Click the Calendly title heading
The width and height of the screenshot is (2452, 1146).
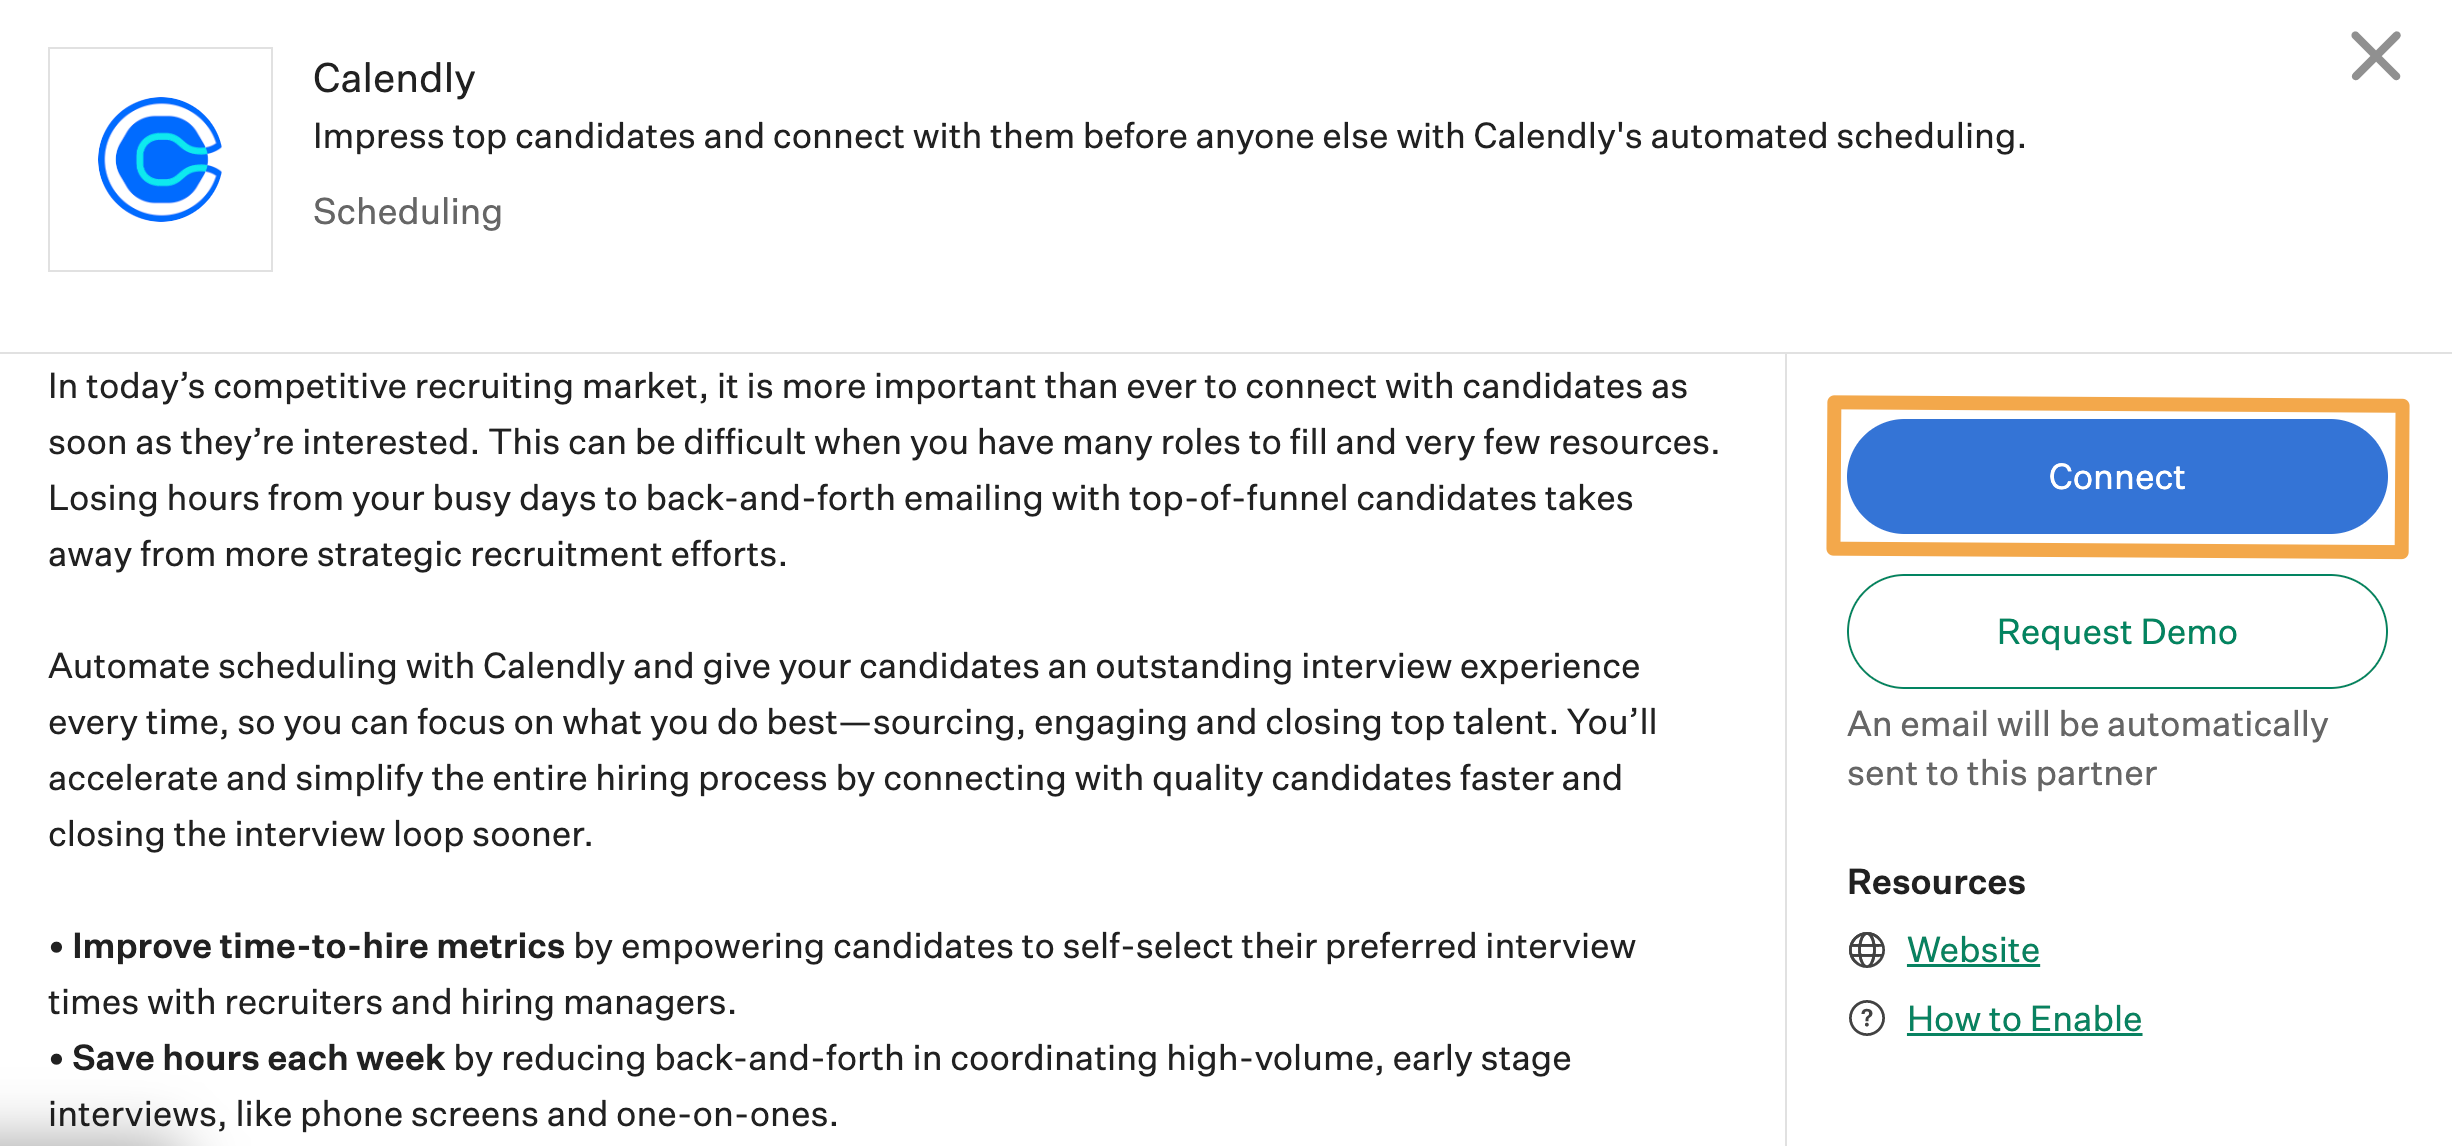tap(393, 78)
